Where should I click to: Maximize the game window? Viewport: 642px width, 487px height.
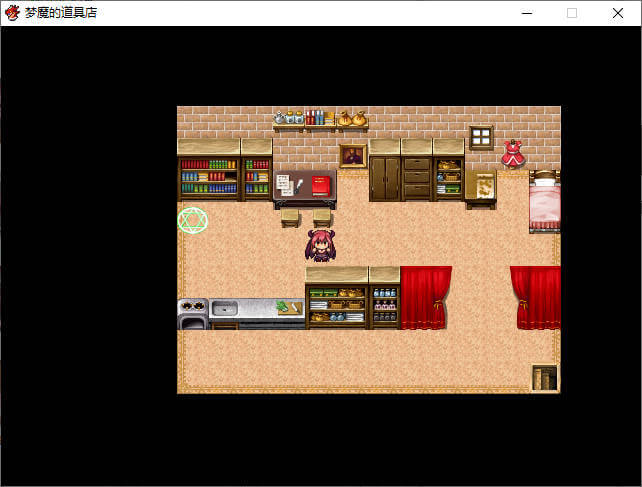tap(572, 13)
